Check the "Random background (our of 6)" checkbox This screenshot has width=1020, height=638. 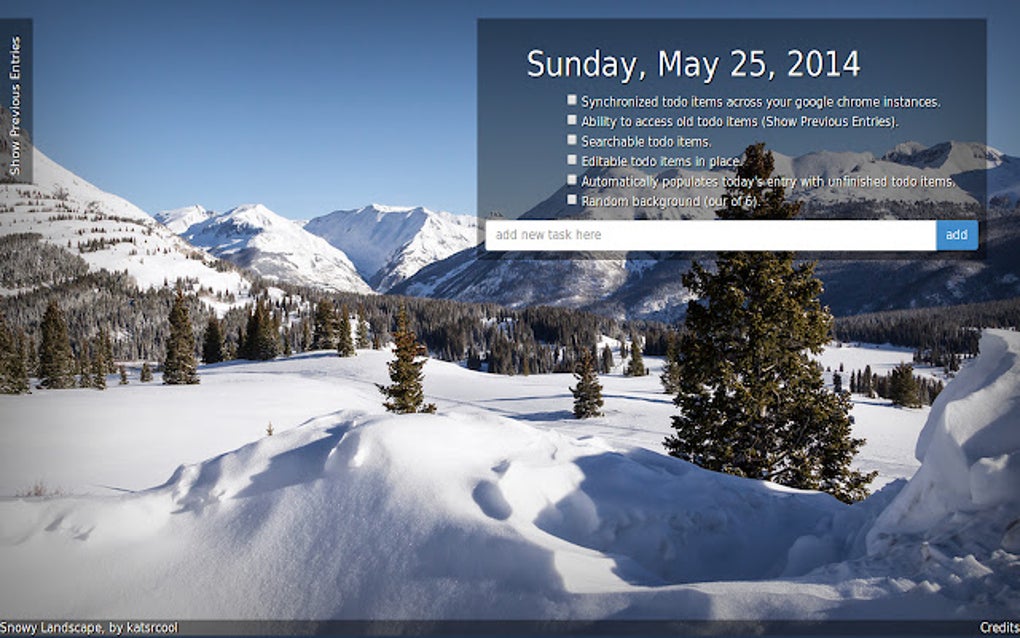tap(571, 200)
